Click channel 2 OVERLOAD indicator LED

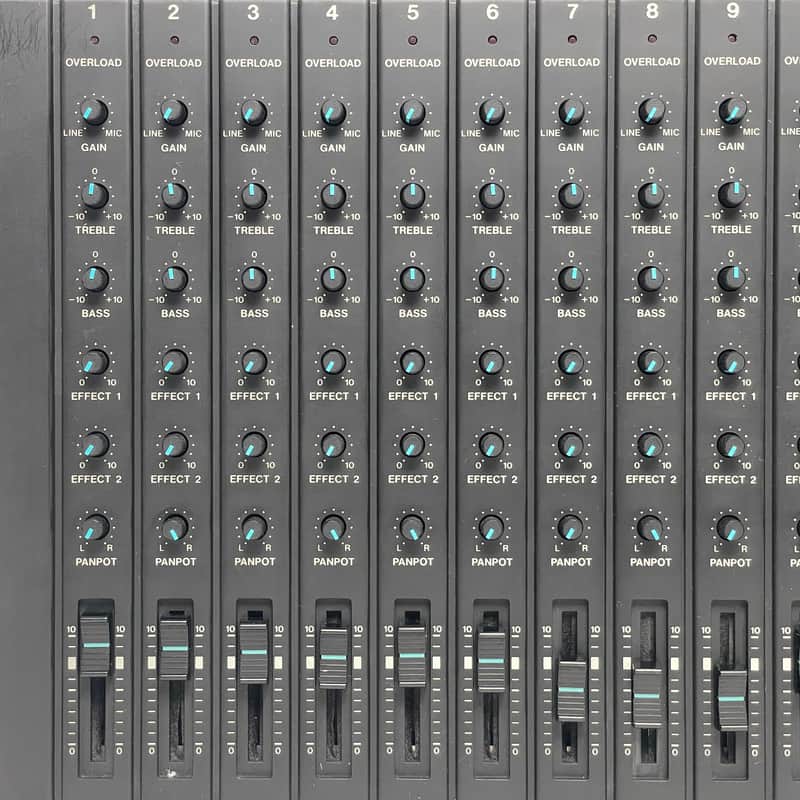click(174, 40)
